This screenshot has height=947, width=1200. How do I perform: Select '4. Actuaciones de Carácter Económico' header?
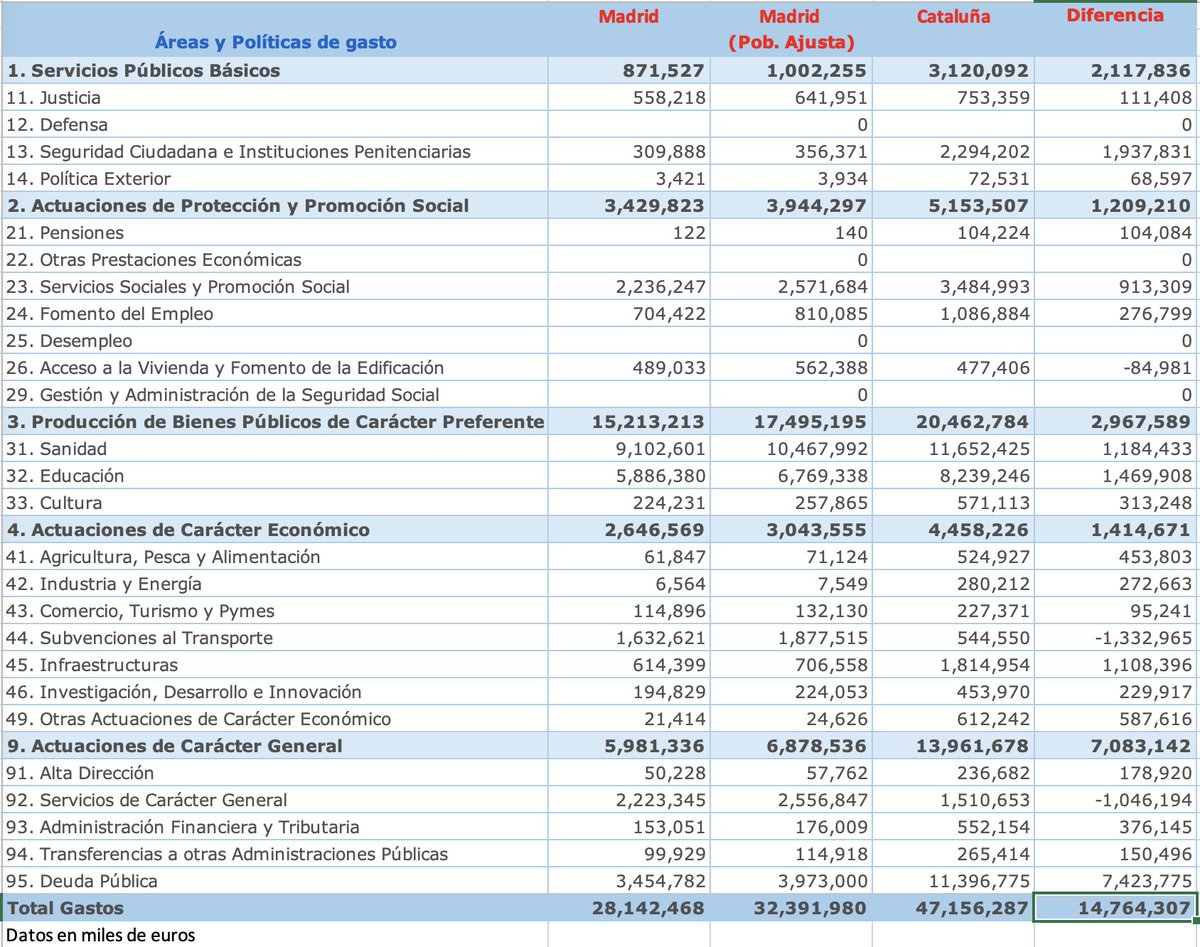tap(188, 529)
